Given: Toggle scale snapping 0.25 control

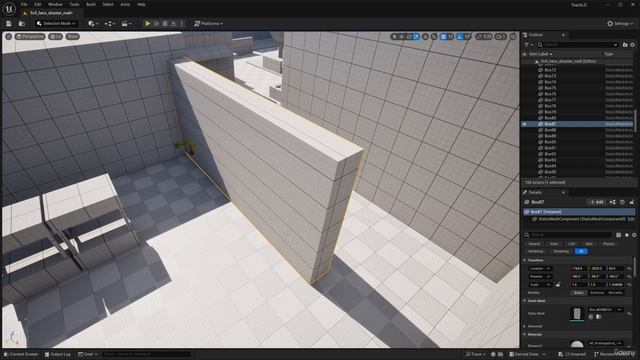Looking at the screenshot, I should 484,37.
